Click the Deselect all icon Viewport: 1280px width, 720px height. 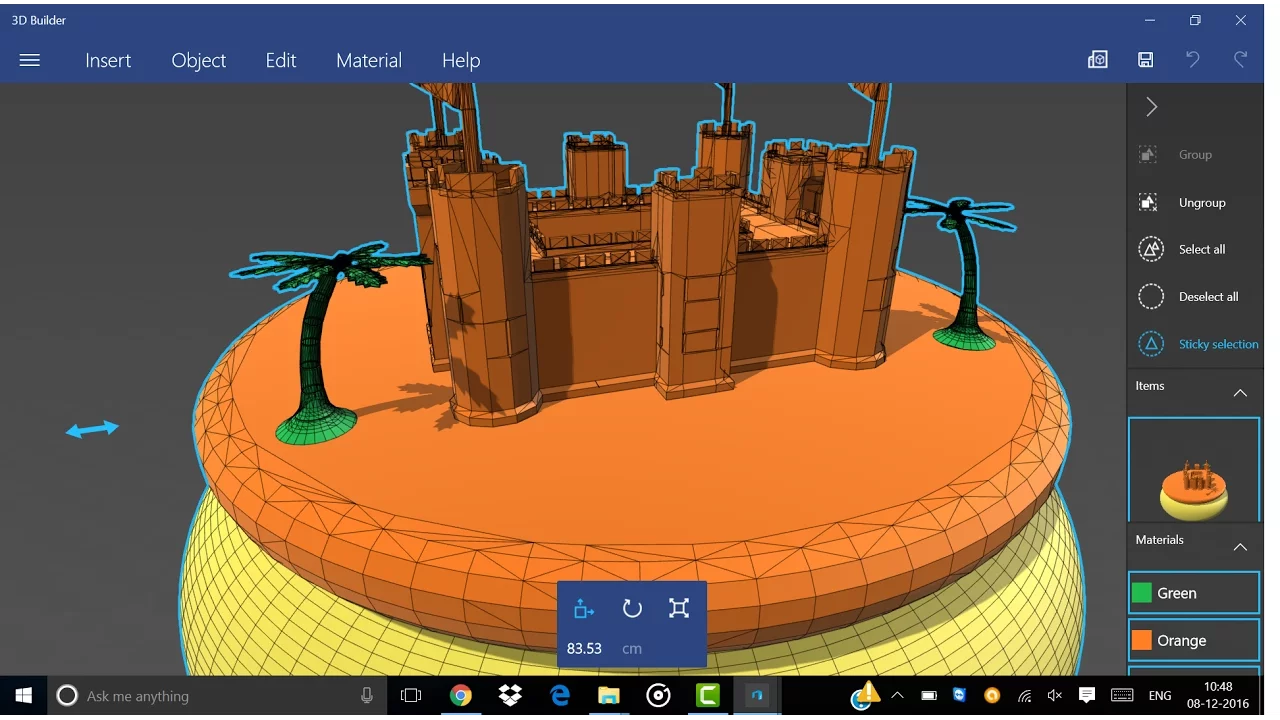tap(1151, 297)
